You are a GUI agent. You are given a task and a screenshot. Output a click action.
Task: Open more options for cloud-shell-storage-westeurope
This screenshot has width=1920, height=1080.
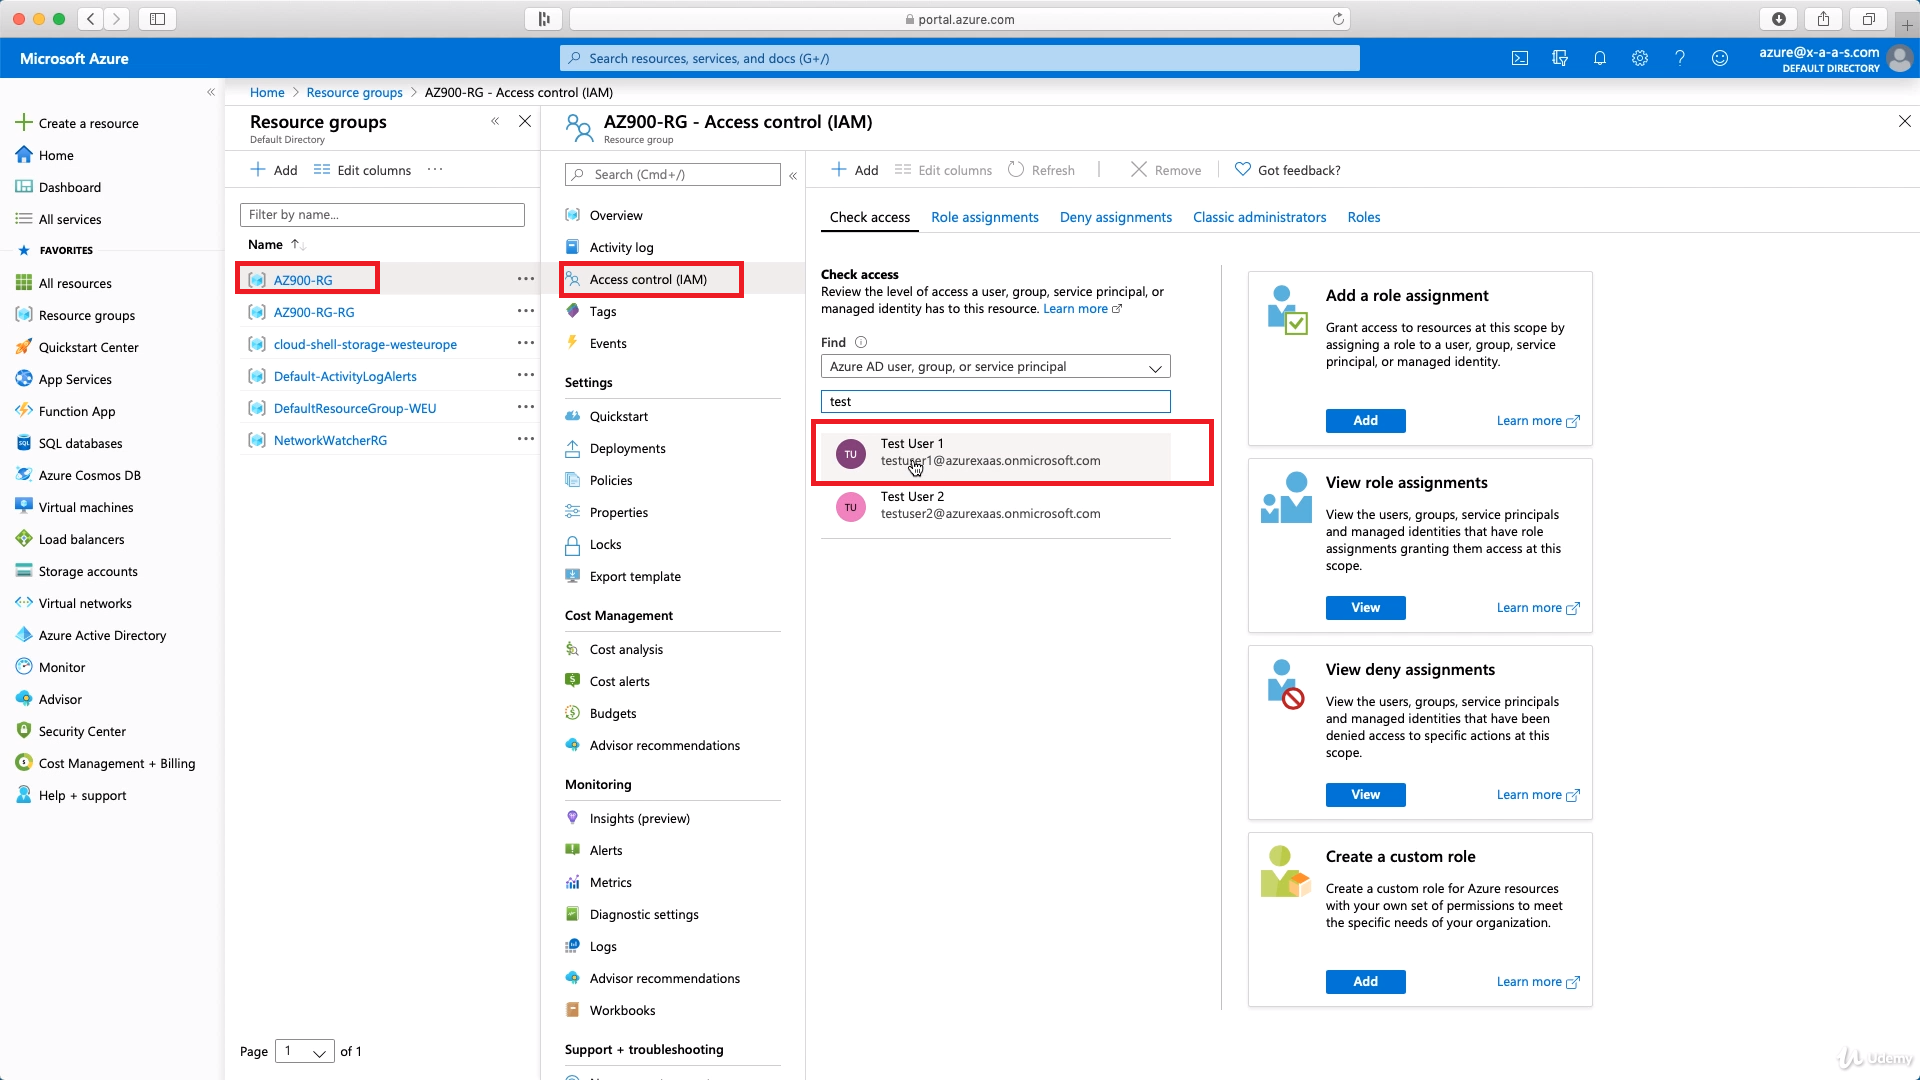pos(526,343)
